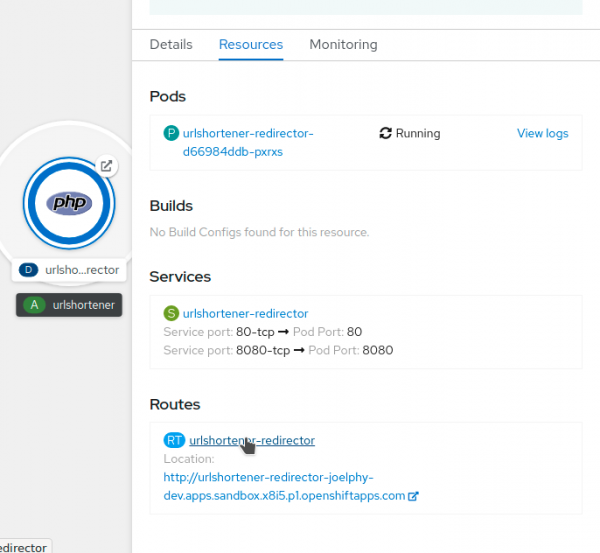Open the urlshortener-redirector route link
The image size is (600, 553).
pyautogui.click(x=252, y=440)
